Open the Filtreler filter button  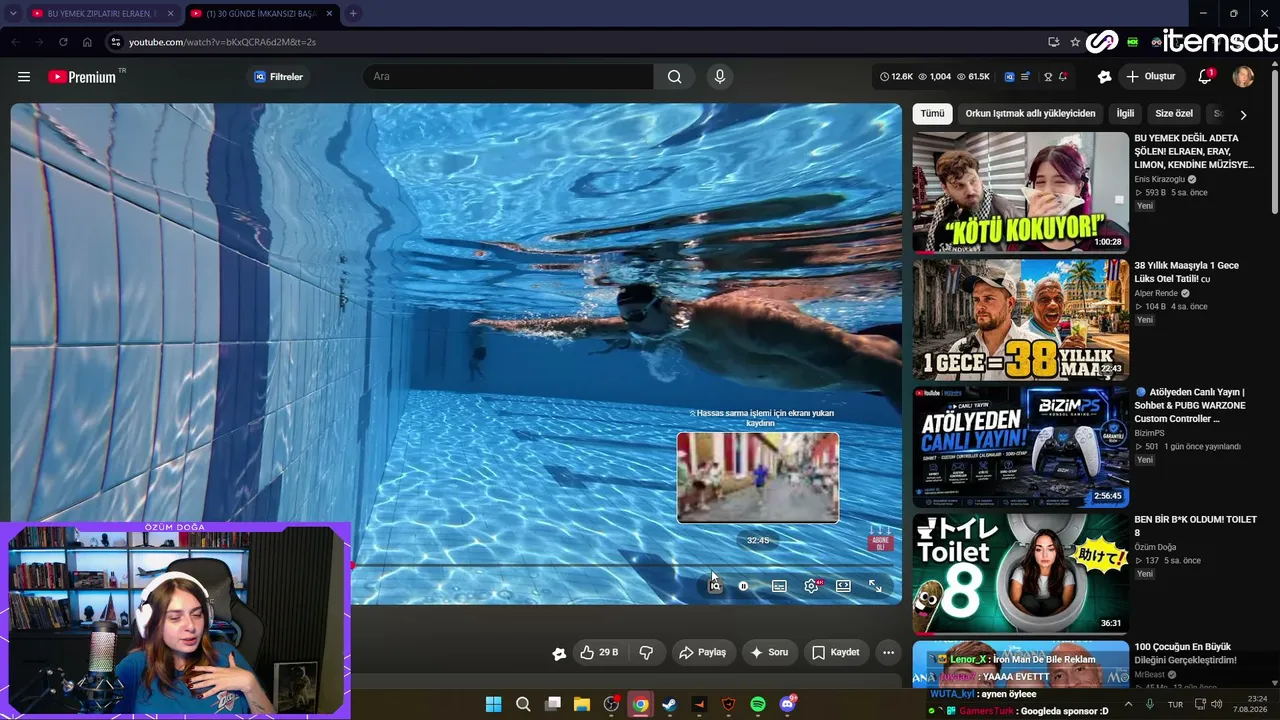[278, 77]
